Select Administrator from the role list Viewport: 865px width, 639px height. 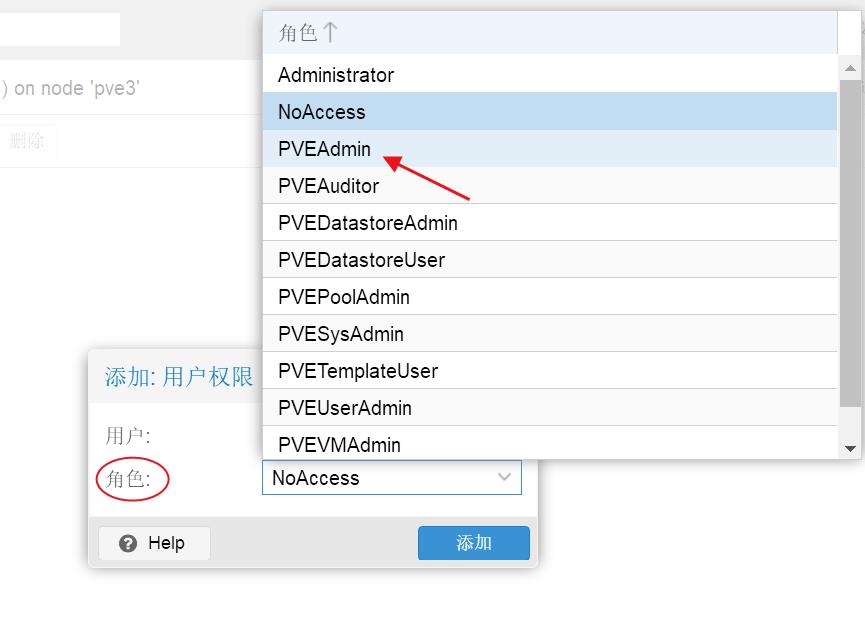[x=549, y=74]
